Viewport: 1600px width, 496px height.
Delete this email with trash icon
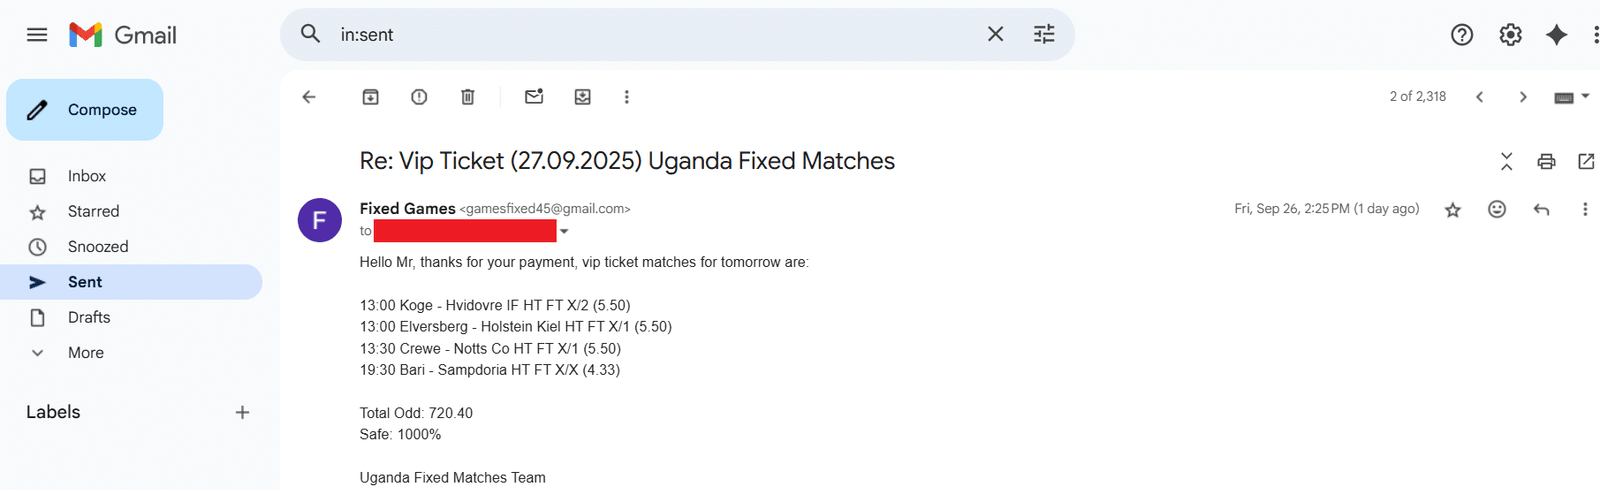467,97
